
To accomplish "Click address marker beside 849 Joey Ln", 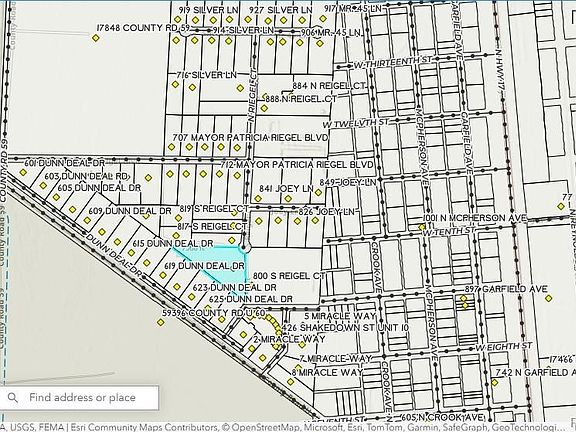I will 318,192.
